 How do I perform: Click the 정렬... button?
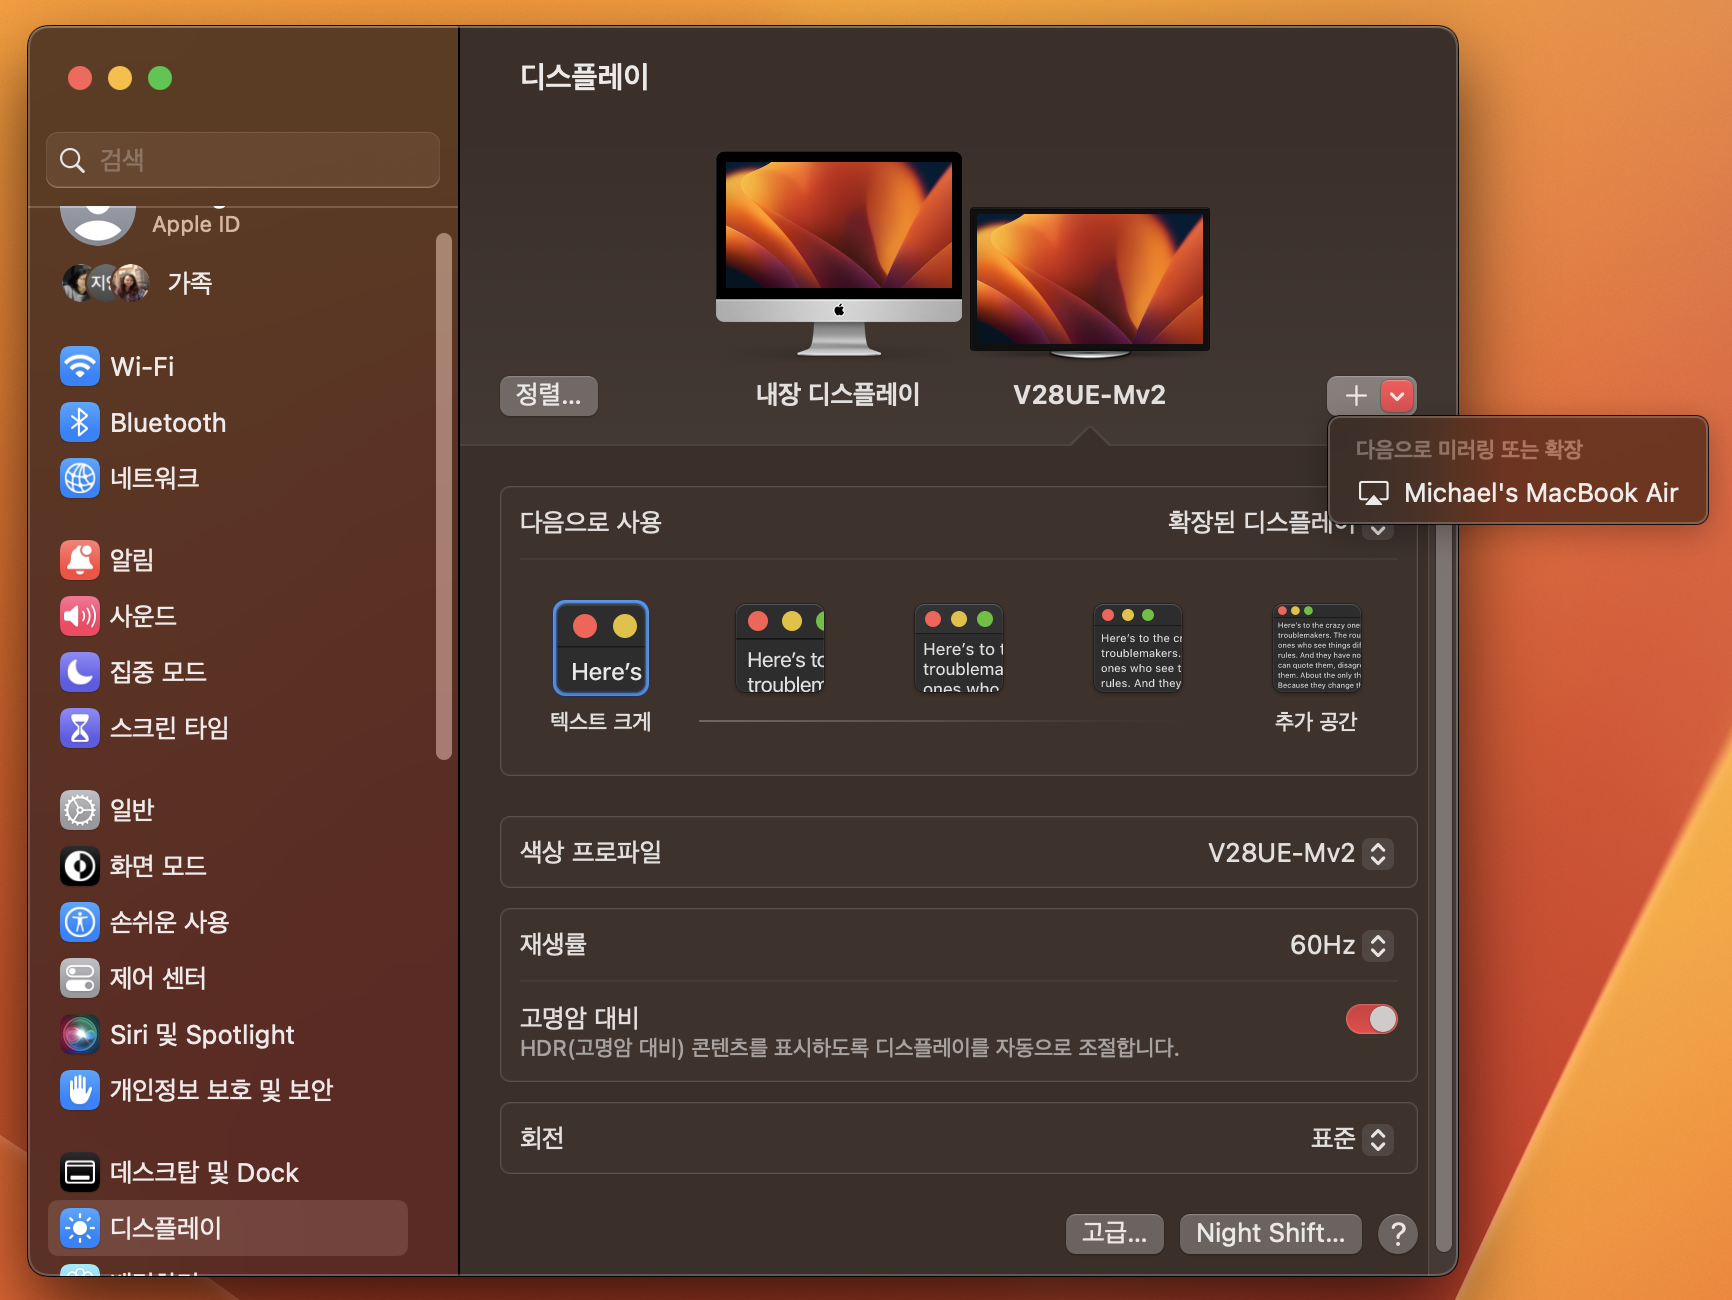pyautogui.click(x=548, y=395)
